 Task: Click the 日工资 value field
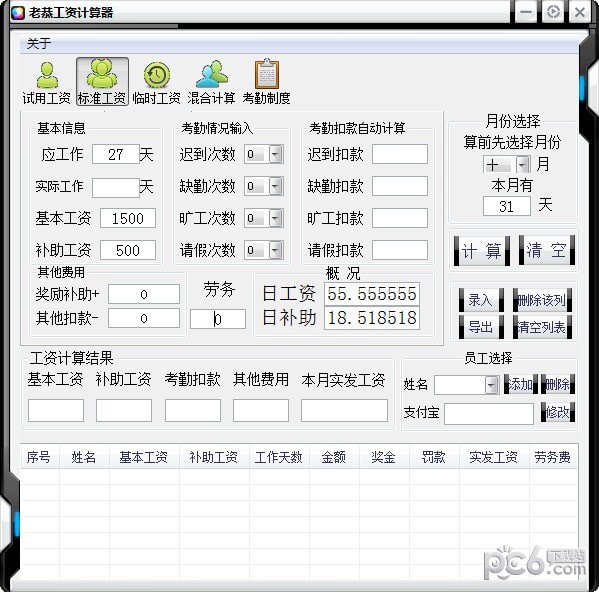click(x=372, y=294)
